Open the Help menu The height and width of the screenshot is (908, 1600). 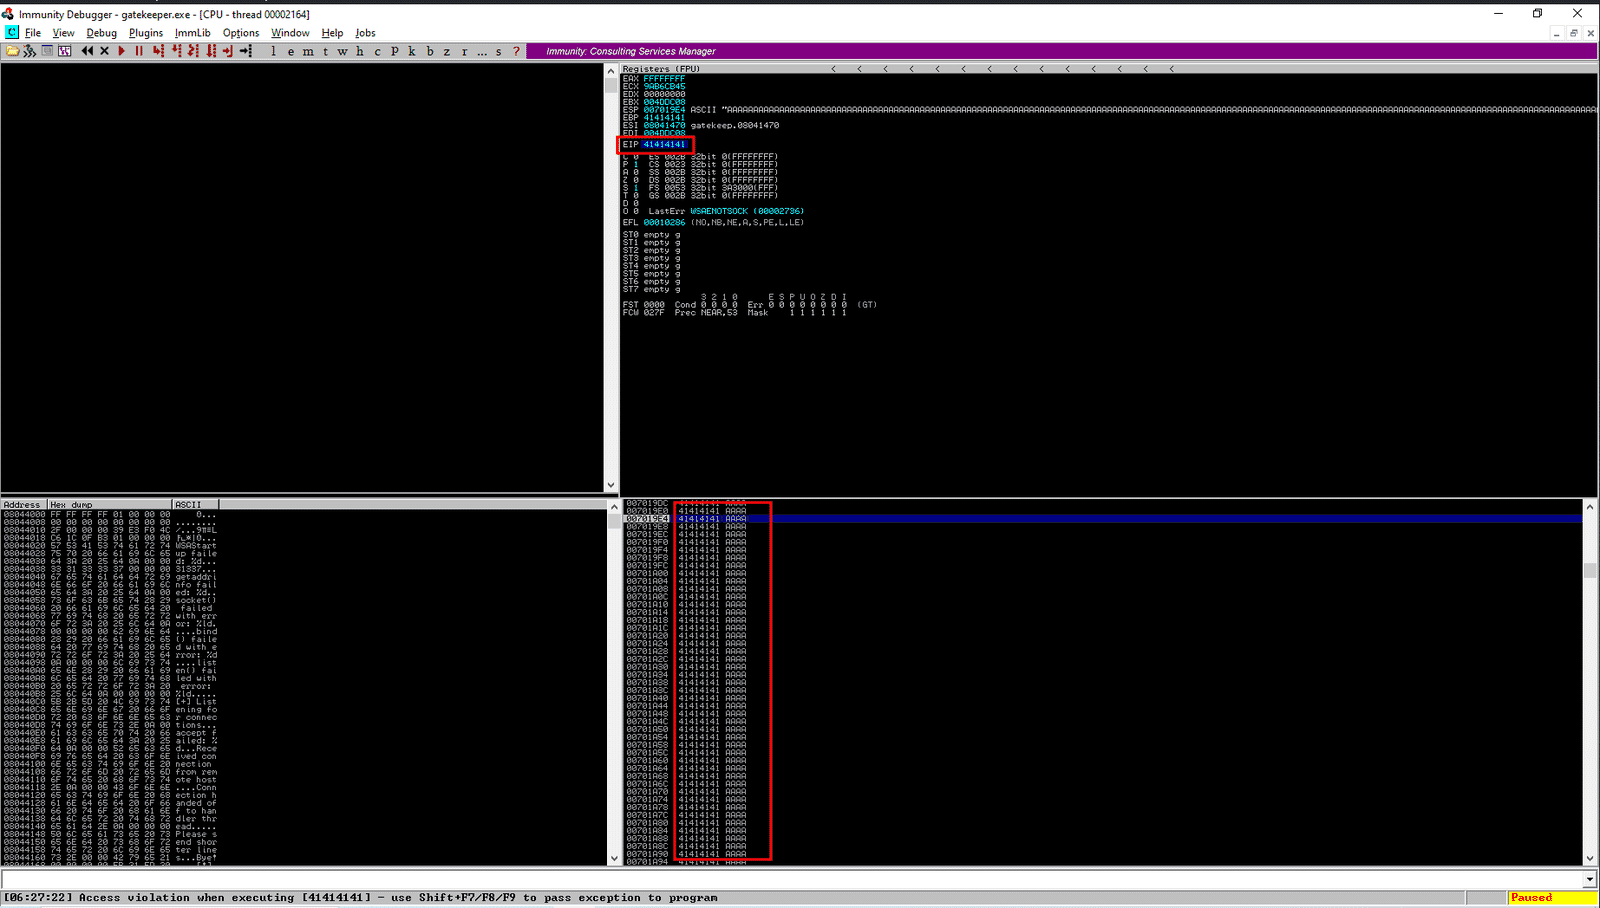[332, 33]
